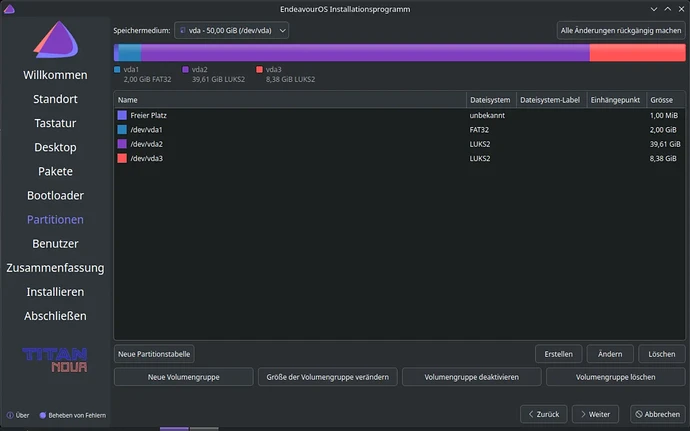Click Alle Änderungen rückgängig machen button

coord(621,30)
